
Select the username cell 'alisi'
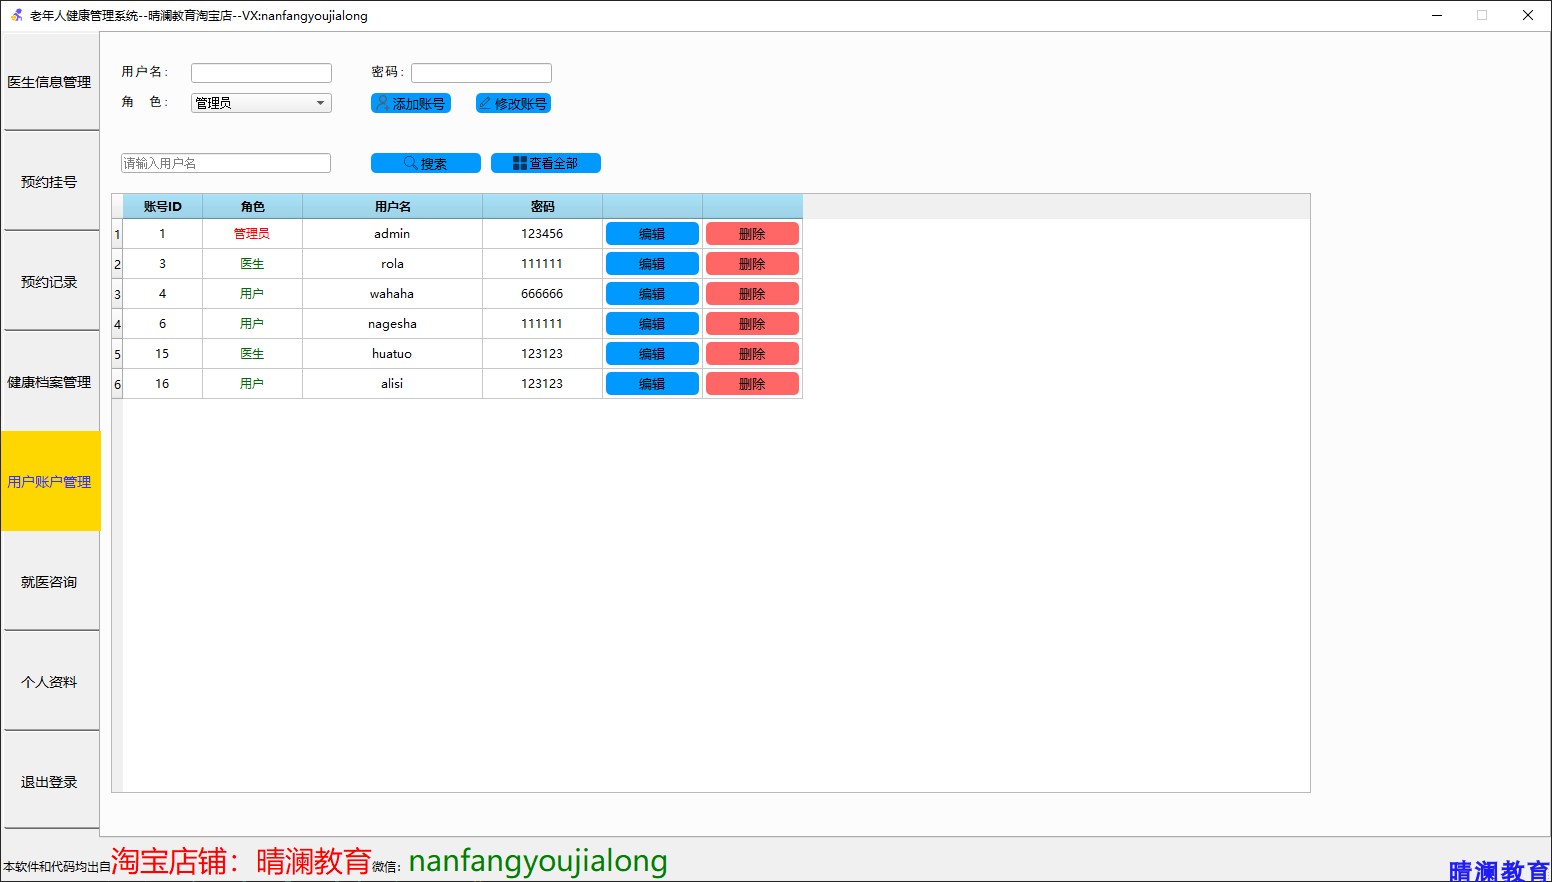coord(392,384)
